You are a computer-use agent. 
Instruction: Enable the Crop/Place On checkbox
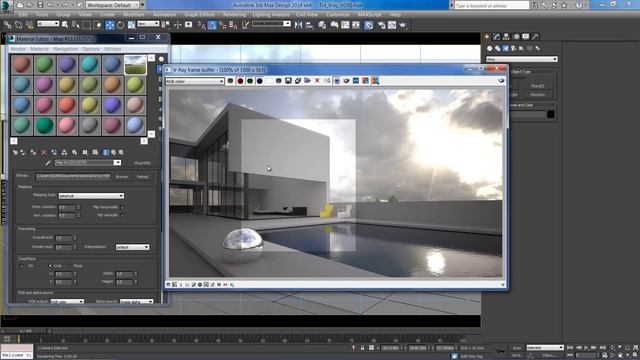21,266
